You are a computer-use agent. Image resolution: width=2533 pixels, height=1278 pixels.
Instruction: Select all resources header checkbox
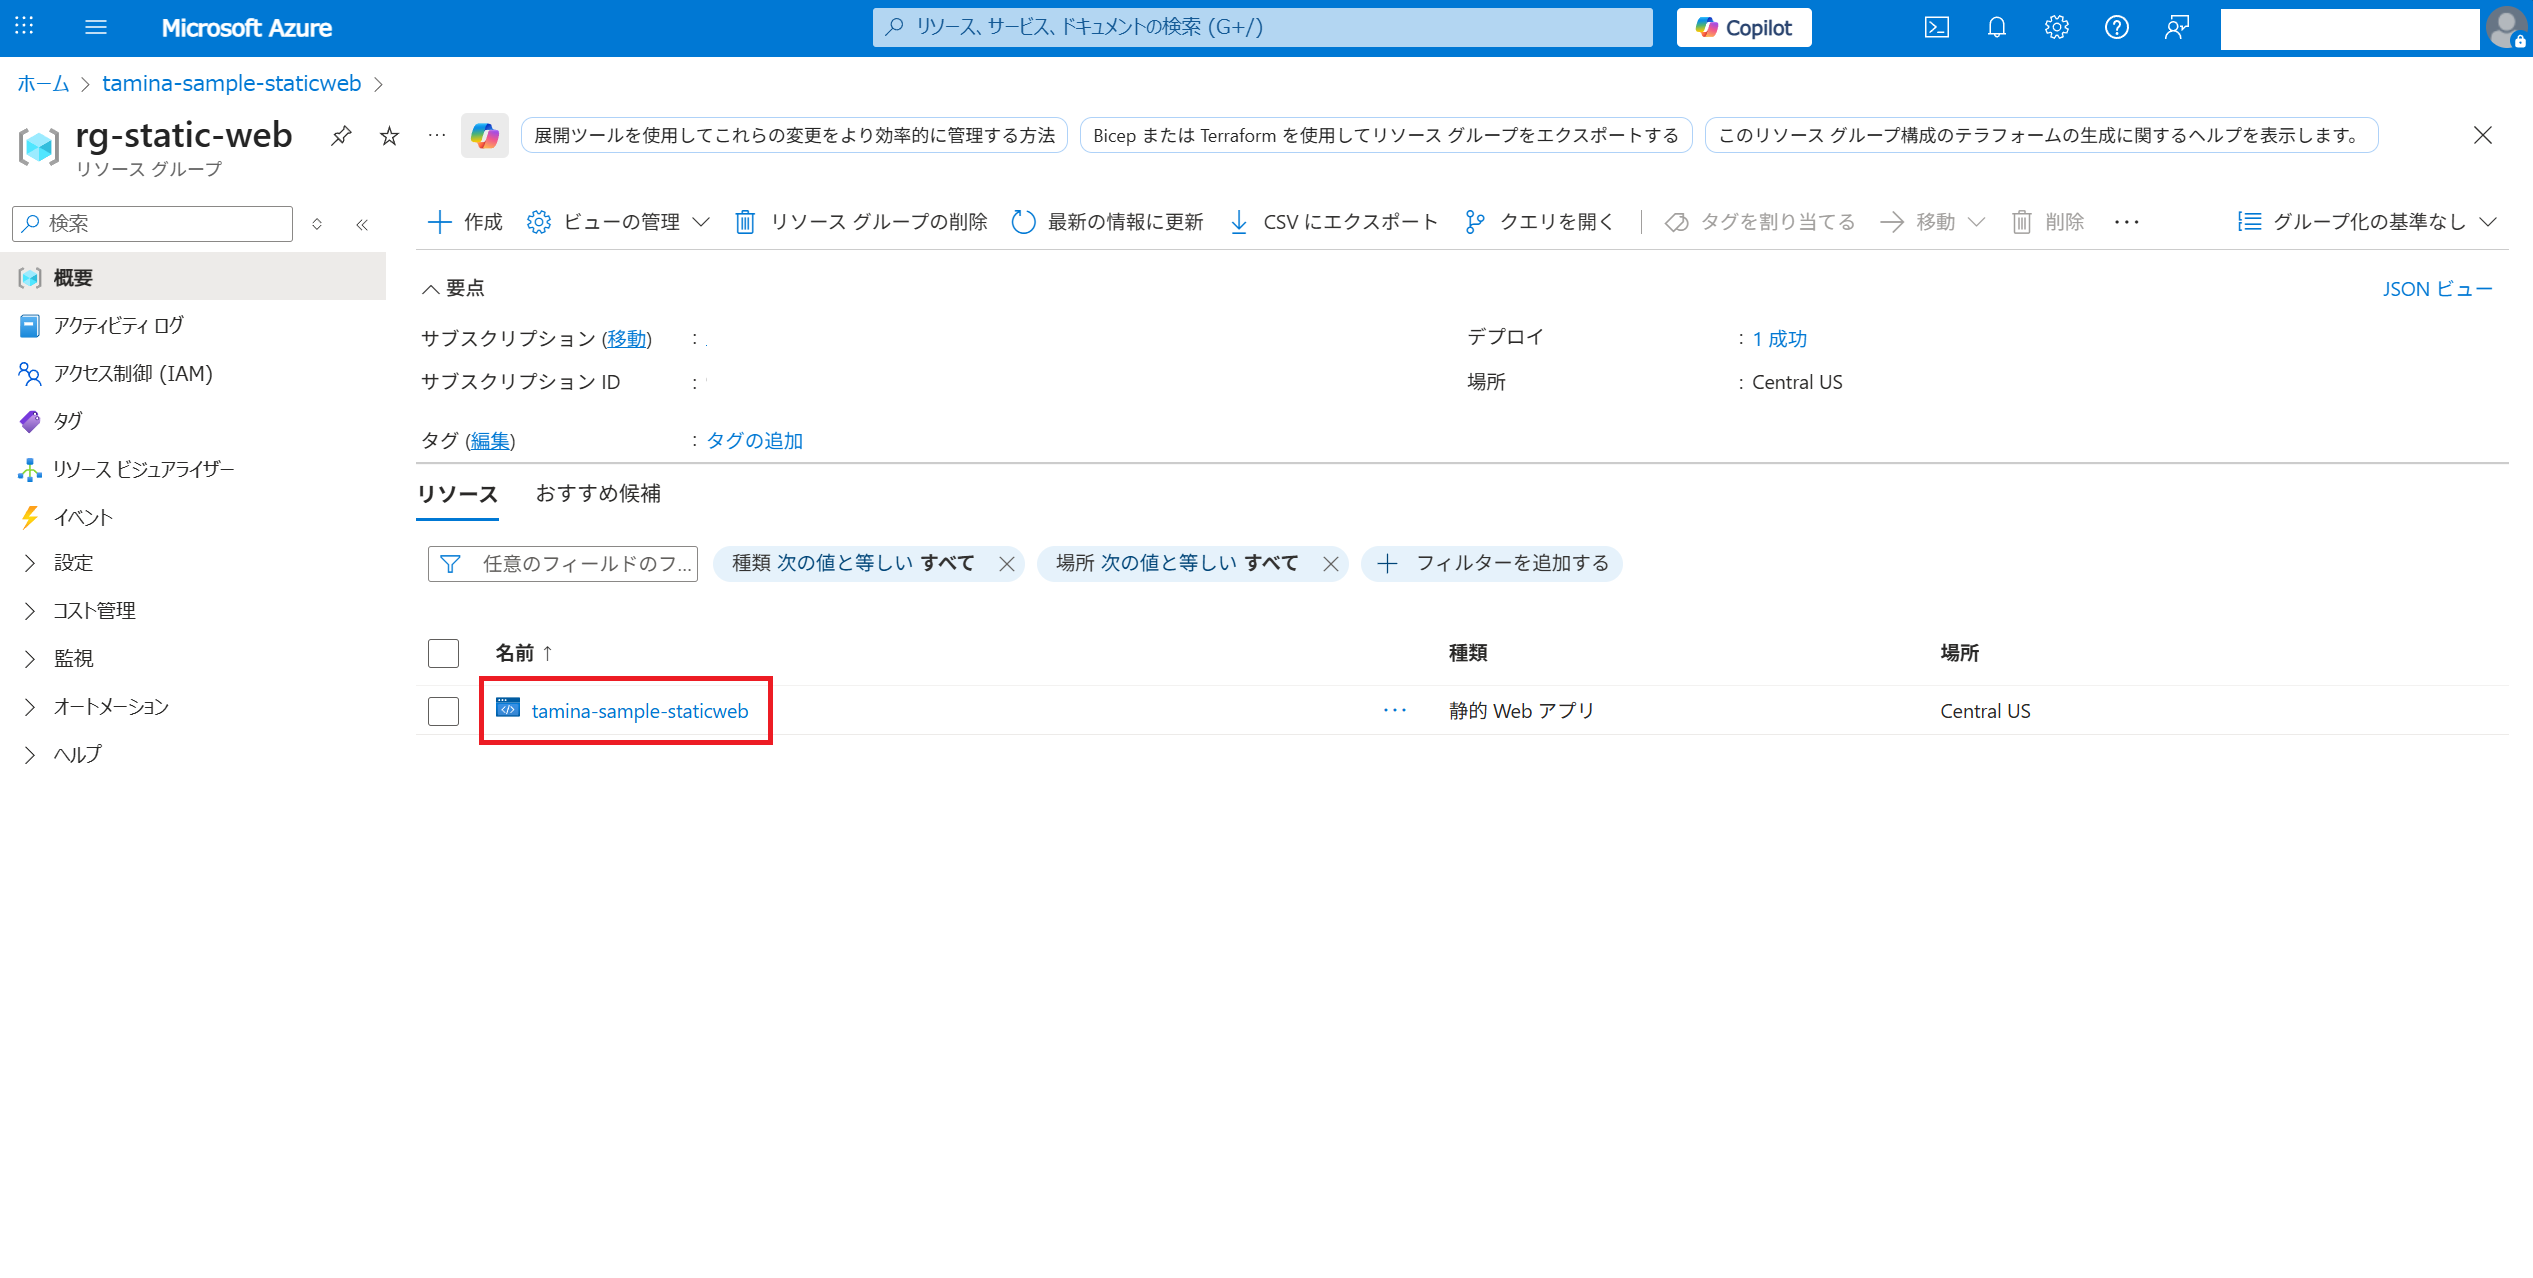tap(443, 653)
